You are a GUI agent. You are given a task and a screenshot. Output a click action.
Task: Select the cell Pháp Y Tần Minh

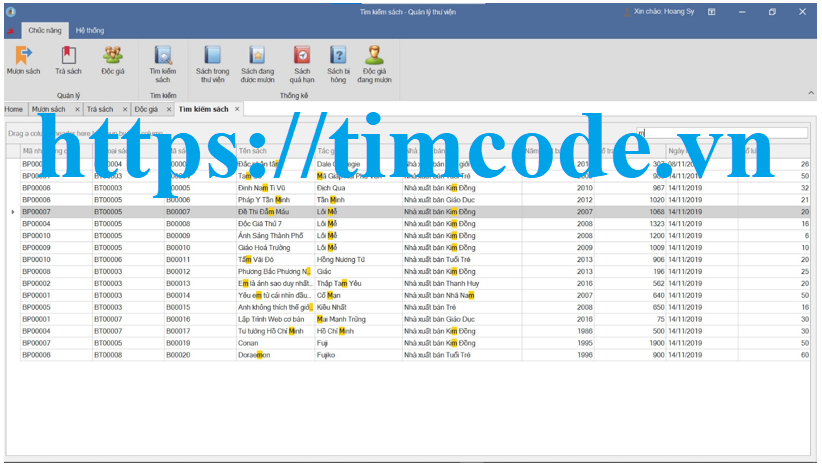[x=275, y=200]
